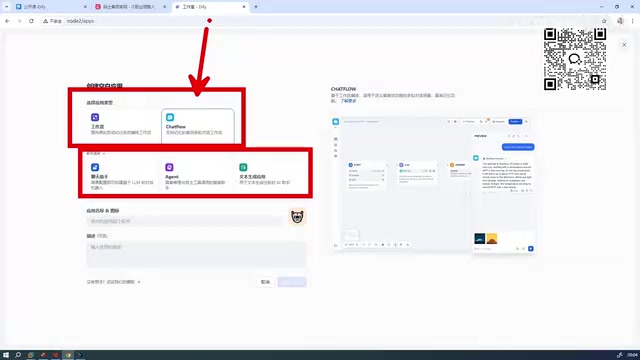Select the 工作室 - Dify browser tab
The height and width of the screenshot is (360, 640).
tap(210, 7)
